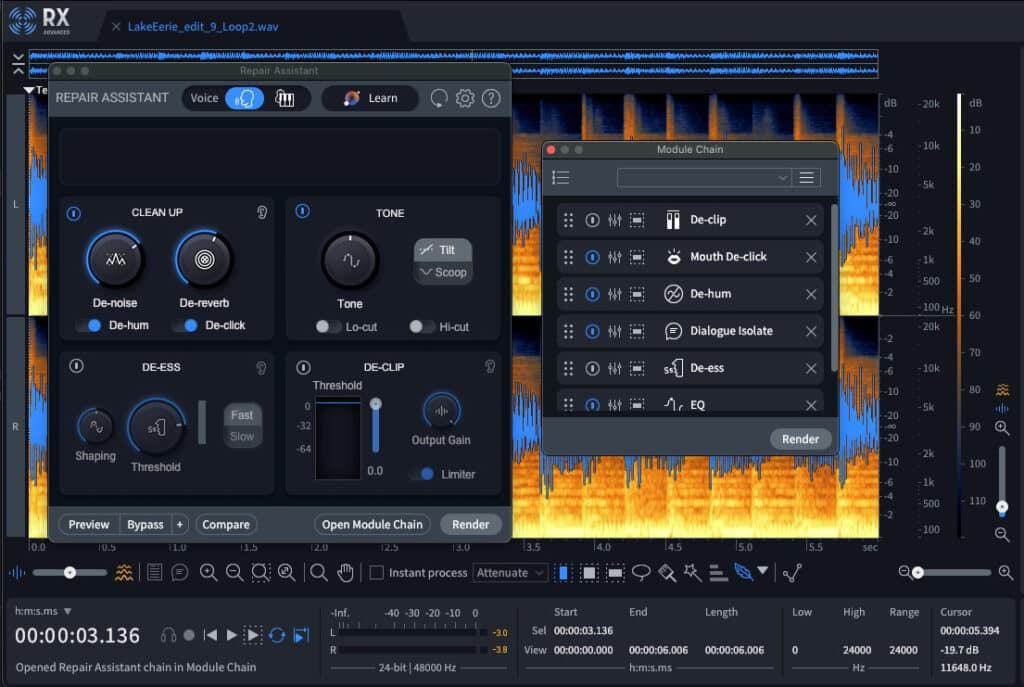
Task: Check the Instant process checkbox
Action: pyautogui.click(x=376, y=573)
